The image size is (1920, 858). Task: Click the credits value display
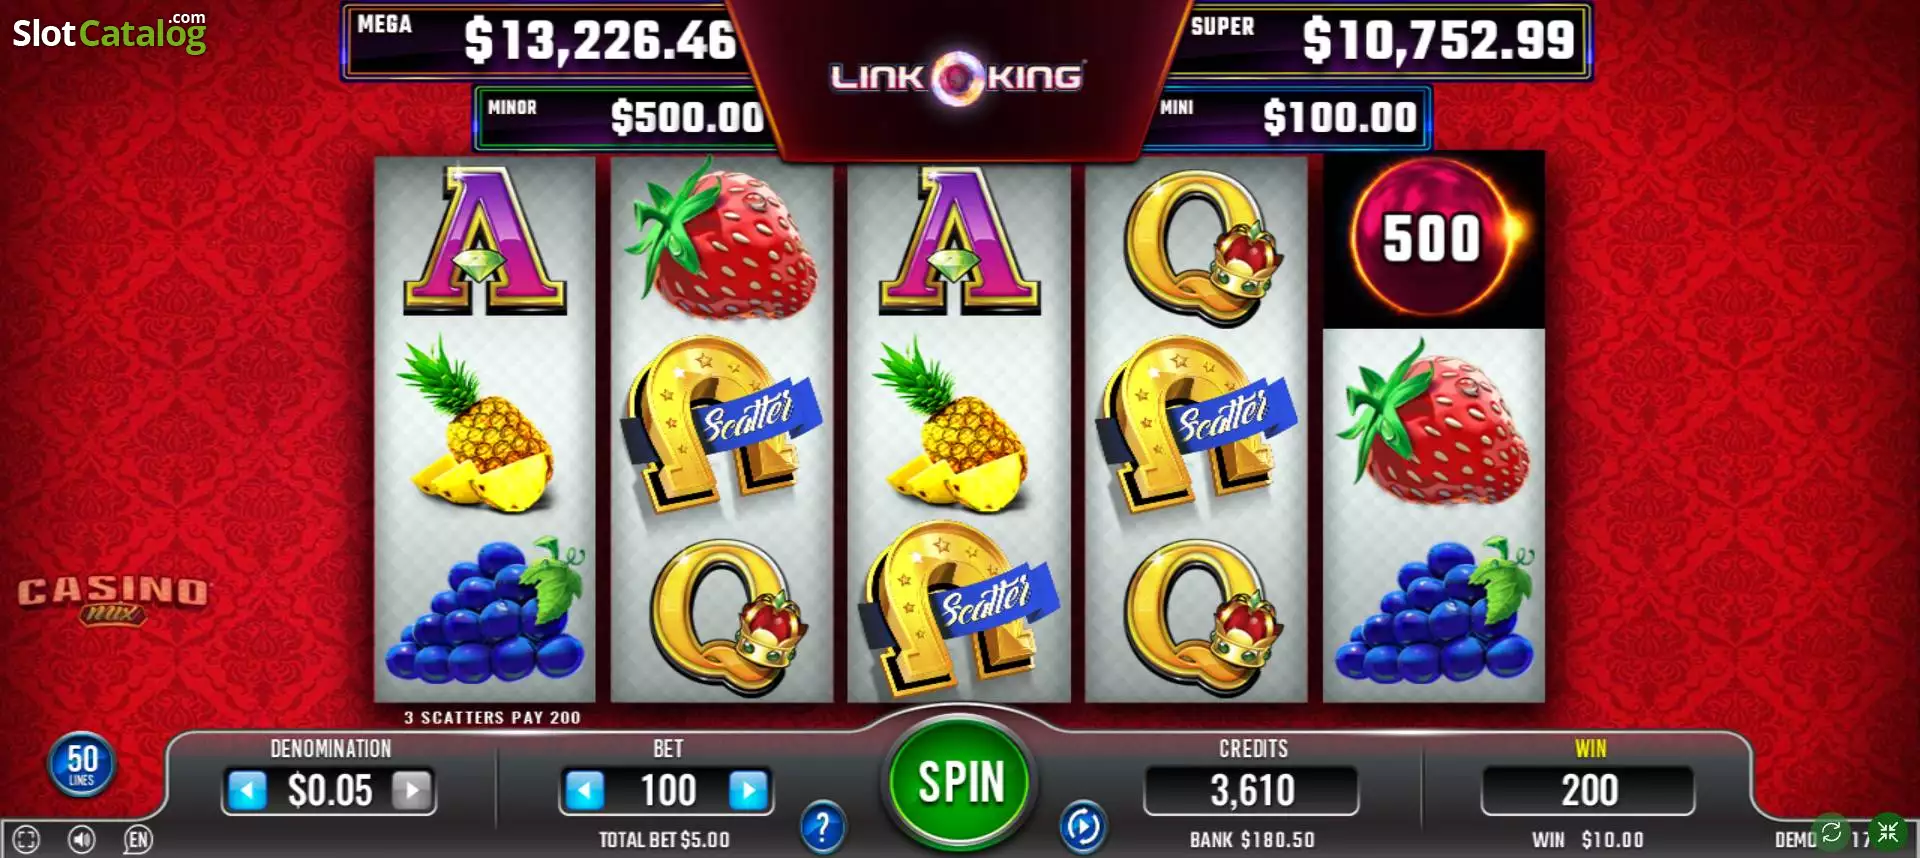coord(1252,791)
